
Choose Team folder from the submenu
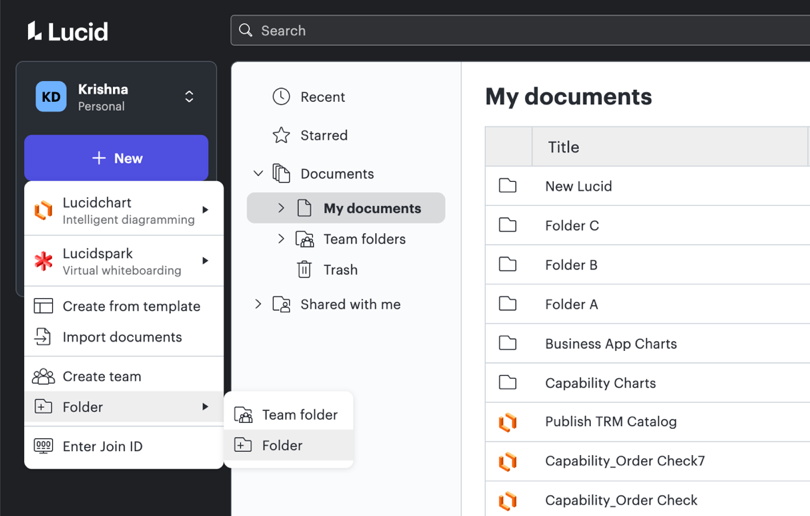click(x=289, y=415)
